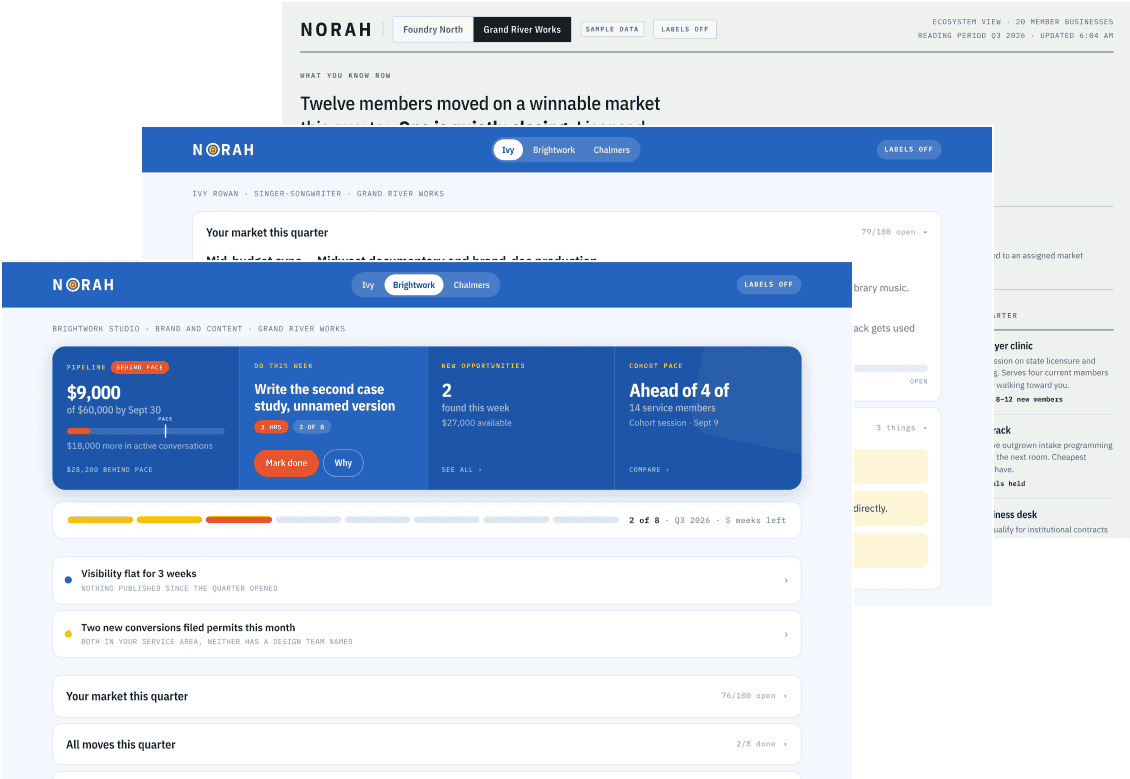Click the iness desk item in ecosystem window
This screenshot has width=1130, height=779.
click(1015, 515)
